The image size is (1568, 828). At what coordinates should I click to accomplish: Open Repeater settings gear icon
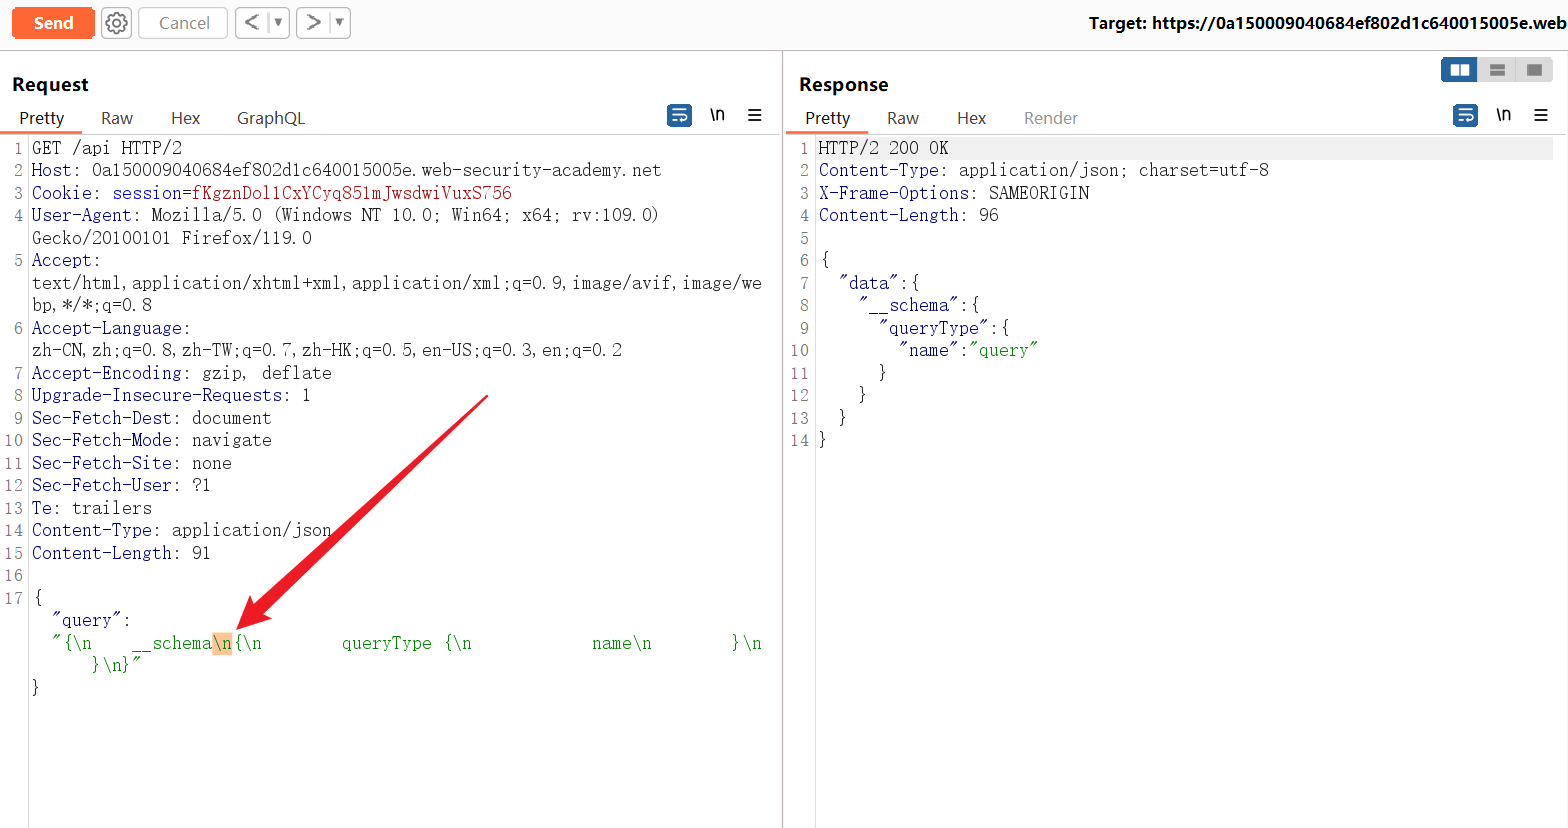click(x=117, y=23)
